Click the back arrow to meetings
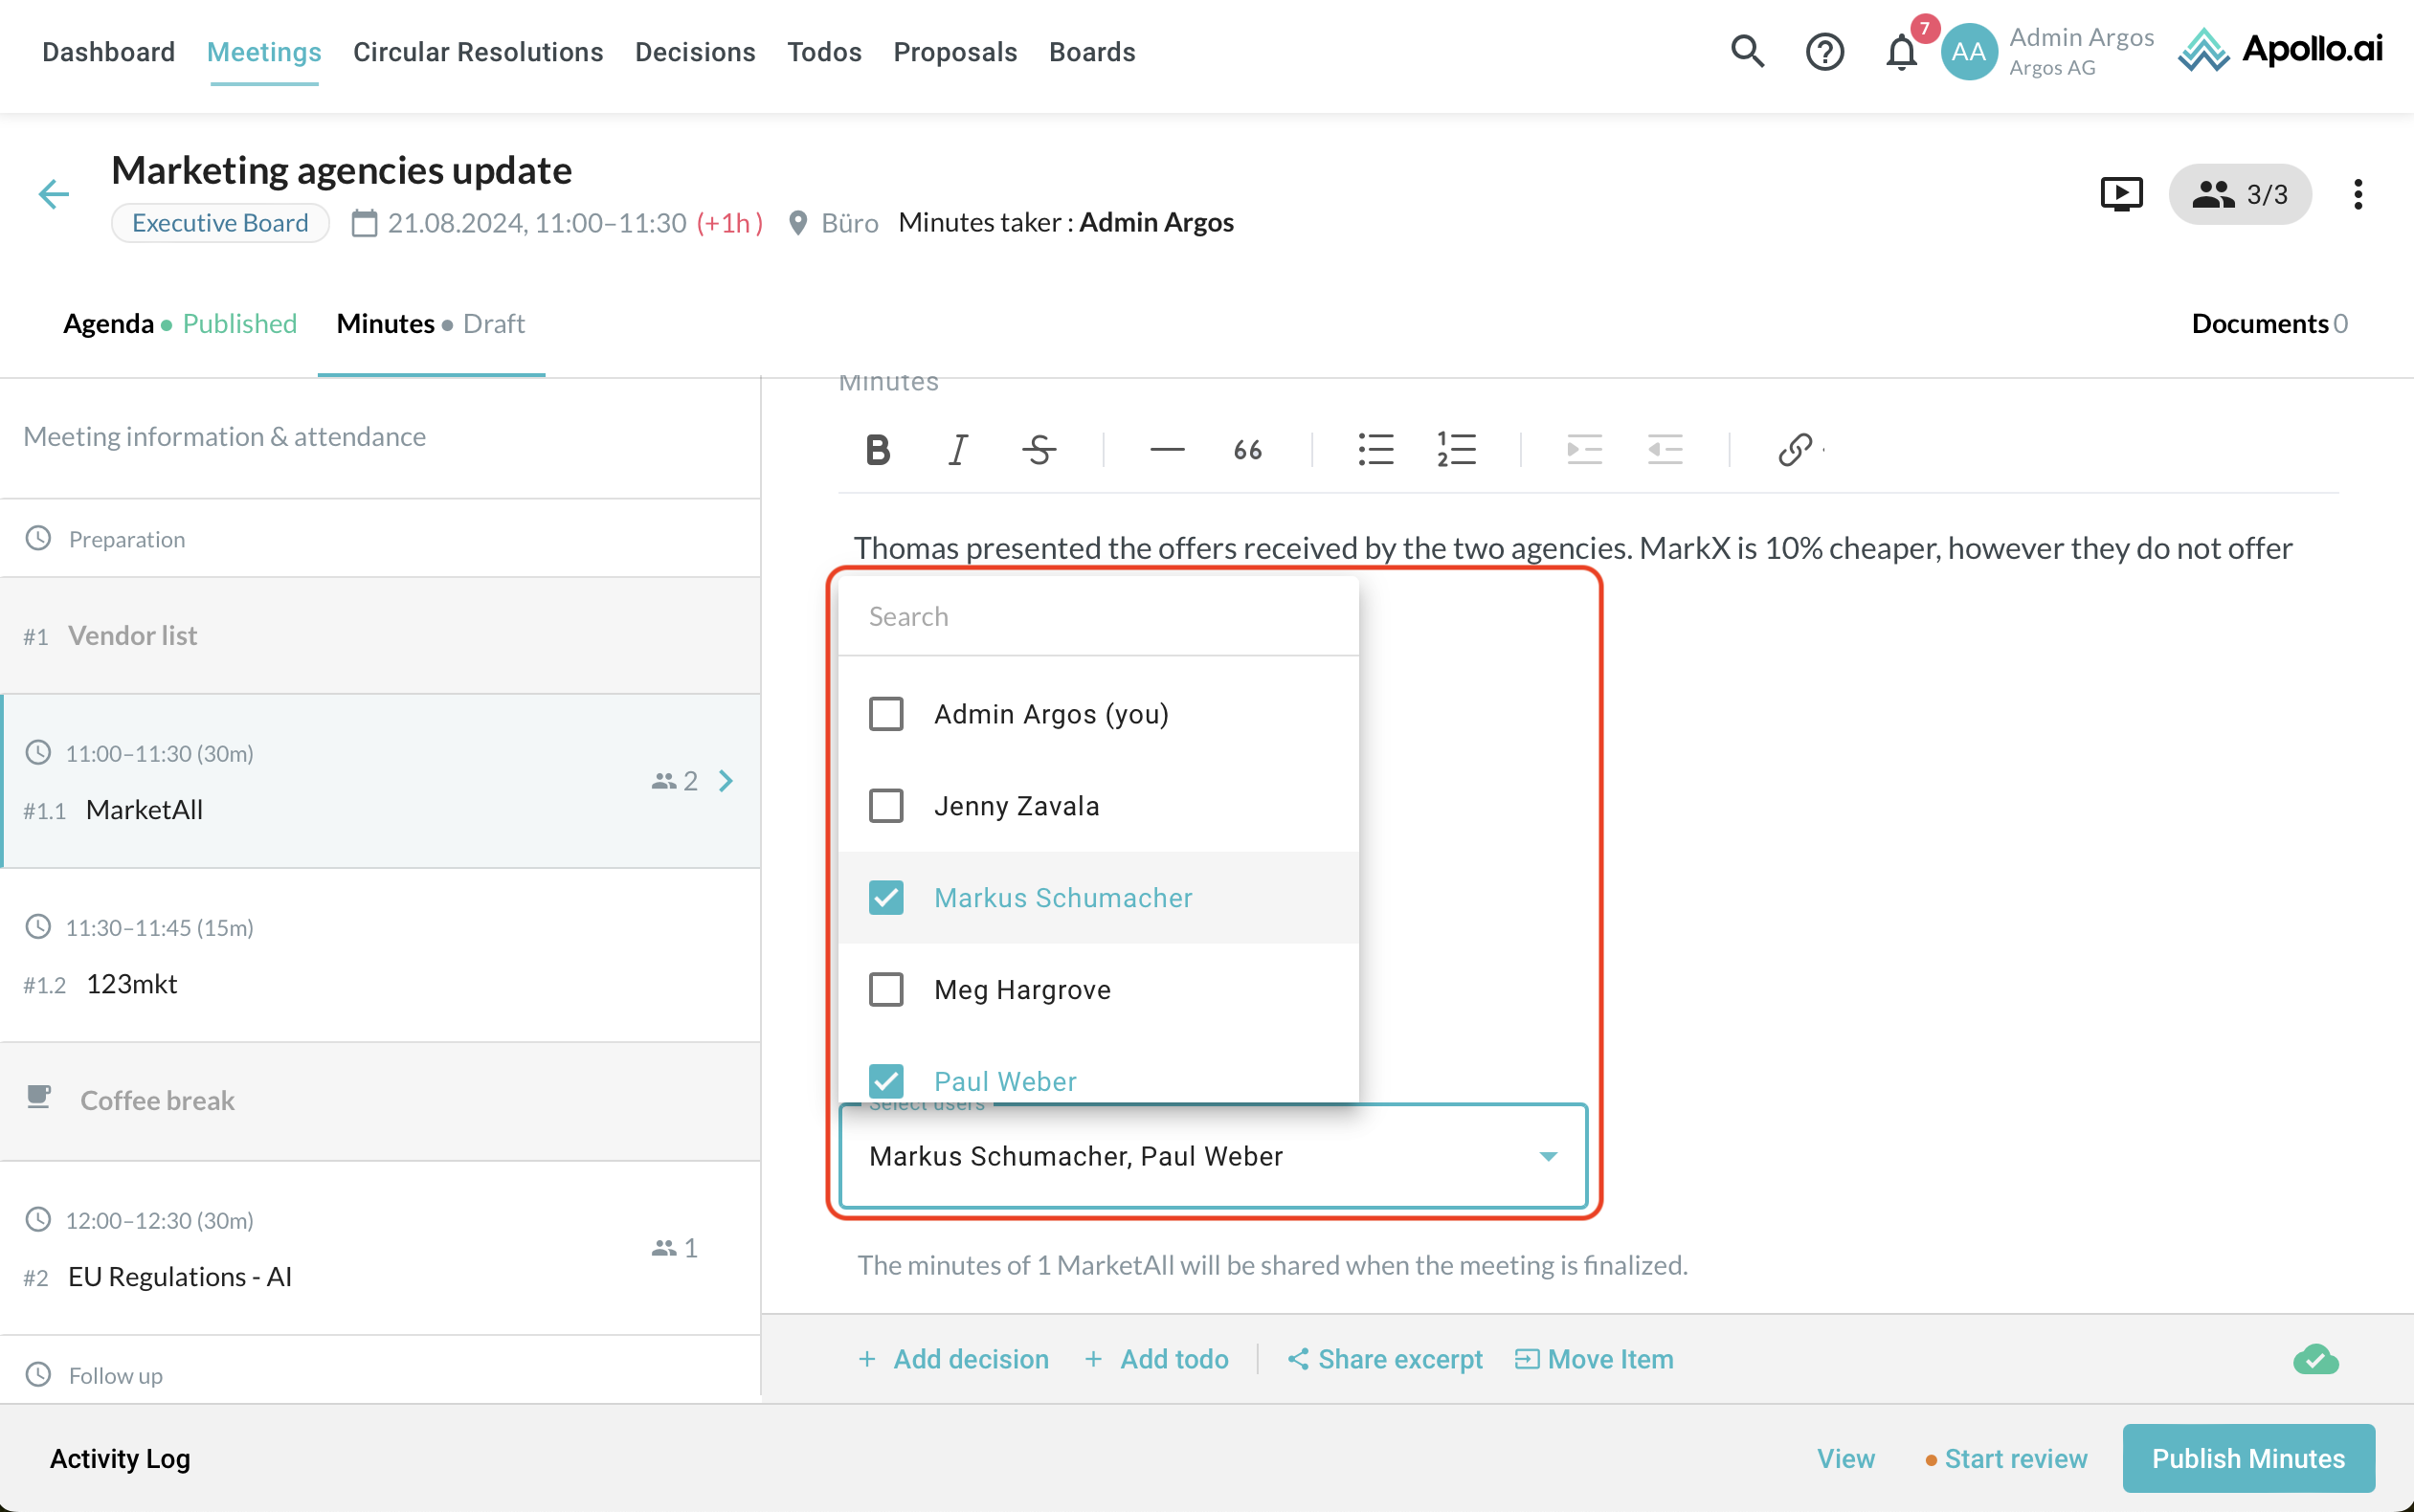Viewport: 2414px width, 1512px height. click(54, 194)
